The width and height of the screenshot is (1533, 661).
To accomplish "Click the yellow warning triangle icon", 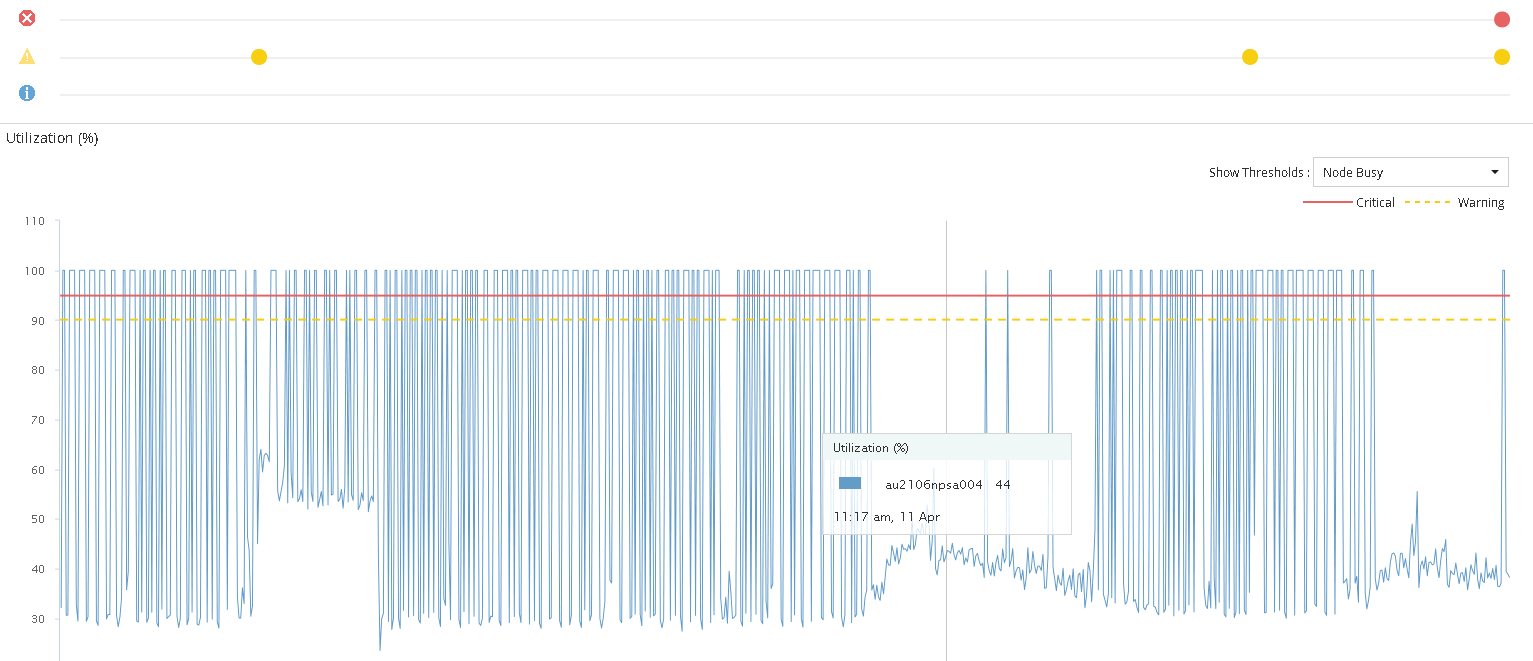I will point(27,57).
